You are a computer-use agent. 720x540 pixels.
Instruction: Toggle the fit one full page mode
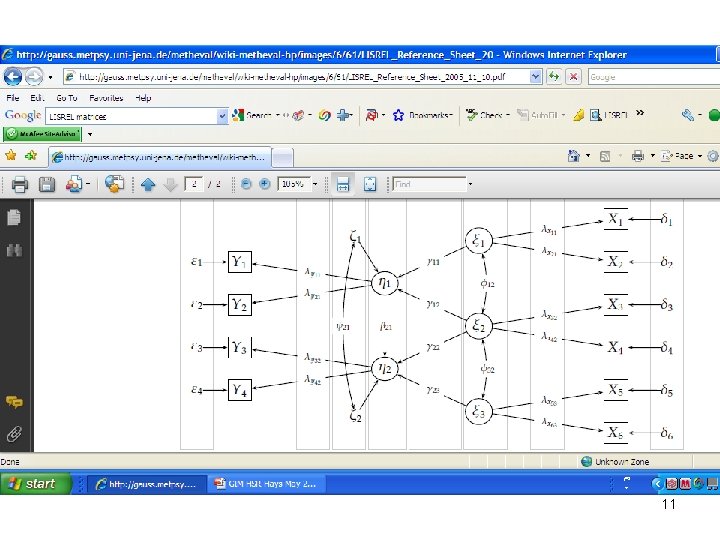click(370, 185)
